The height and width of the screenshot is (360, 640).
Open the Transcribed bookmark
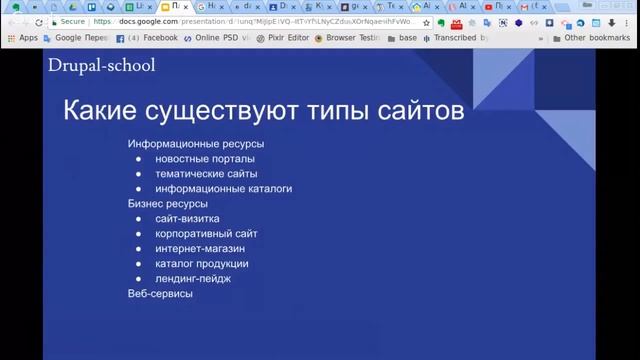456,38
